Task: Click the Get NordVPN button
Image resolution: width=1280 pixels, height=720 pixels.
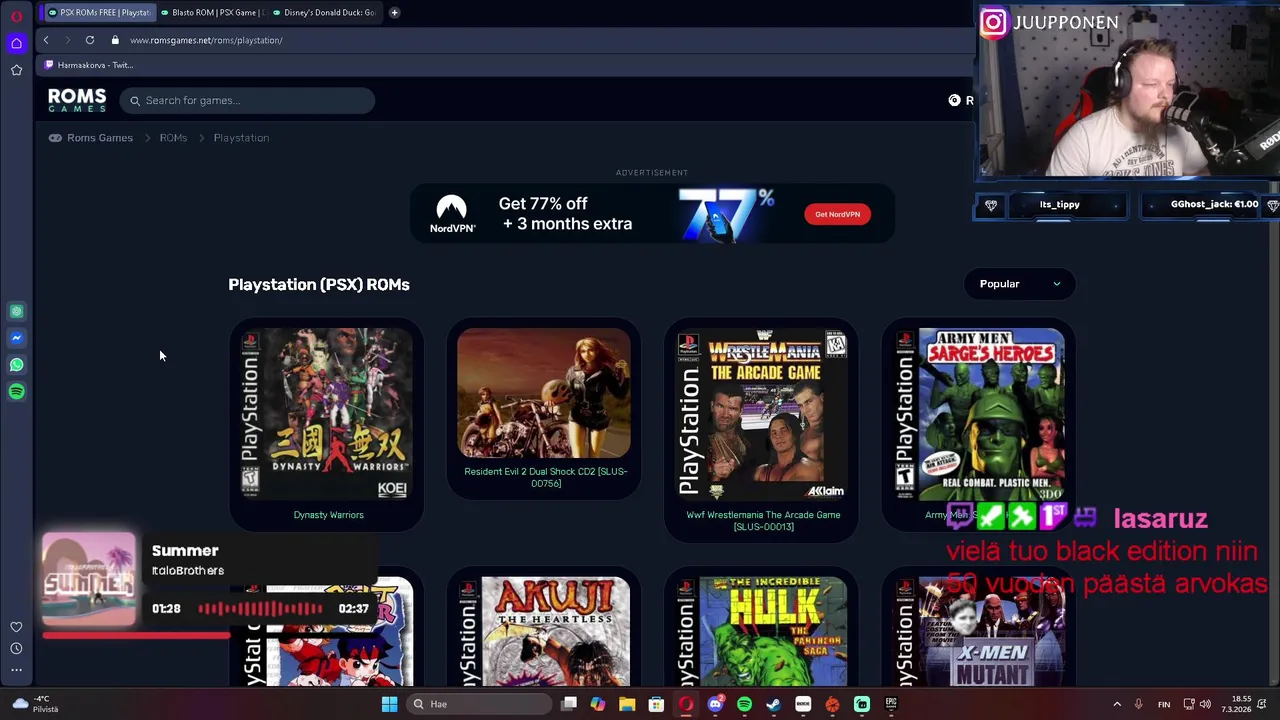Action: point(837,214)
